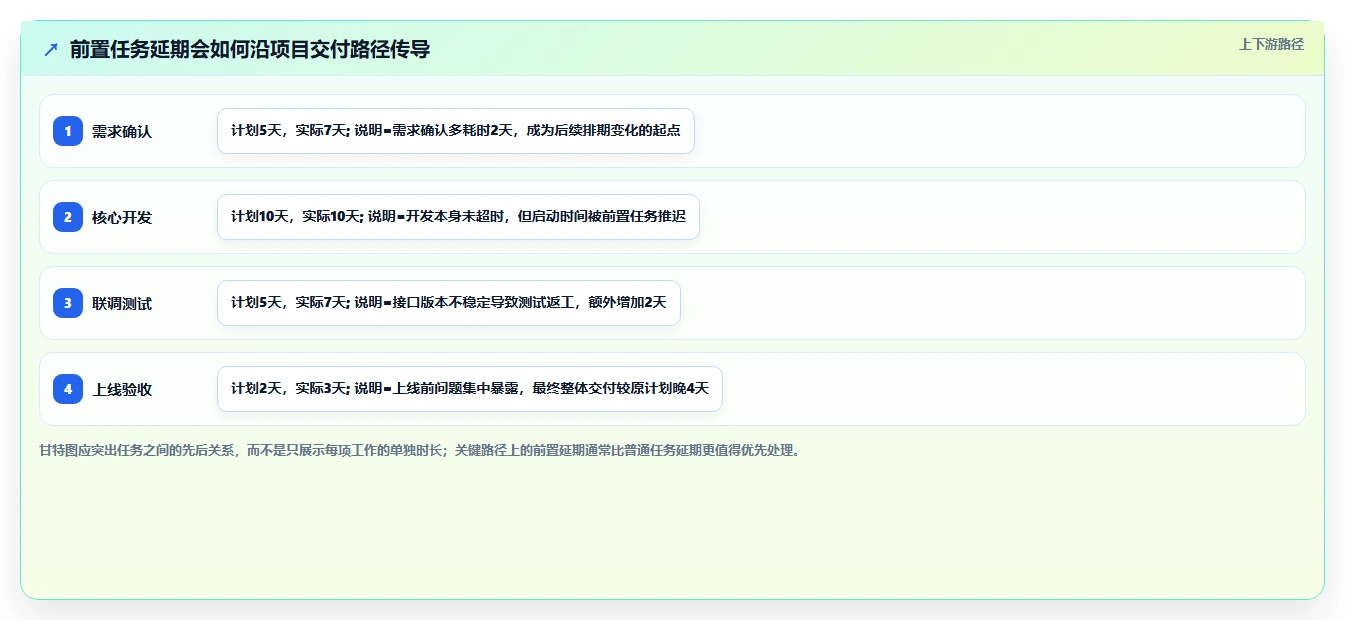This screenshot has height=620, width=1345.
Task: Click the step 4 number badge
Action: [68, 389]
